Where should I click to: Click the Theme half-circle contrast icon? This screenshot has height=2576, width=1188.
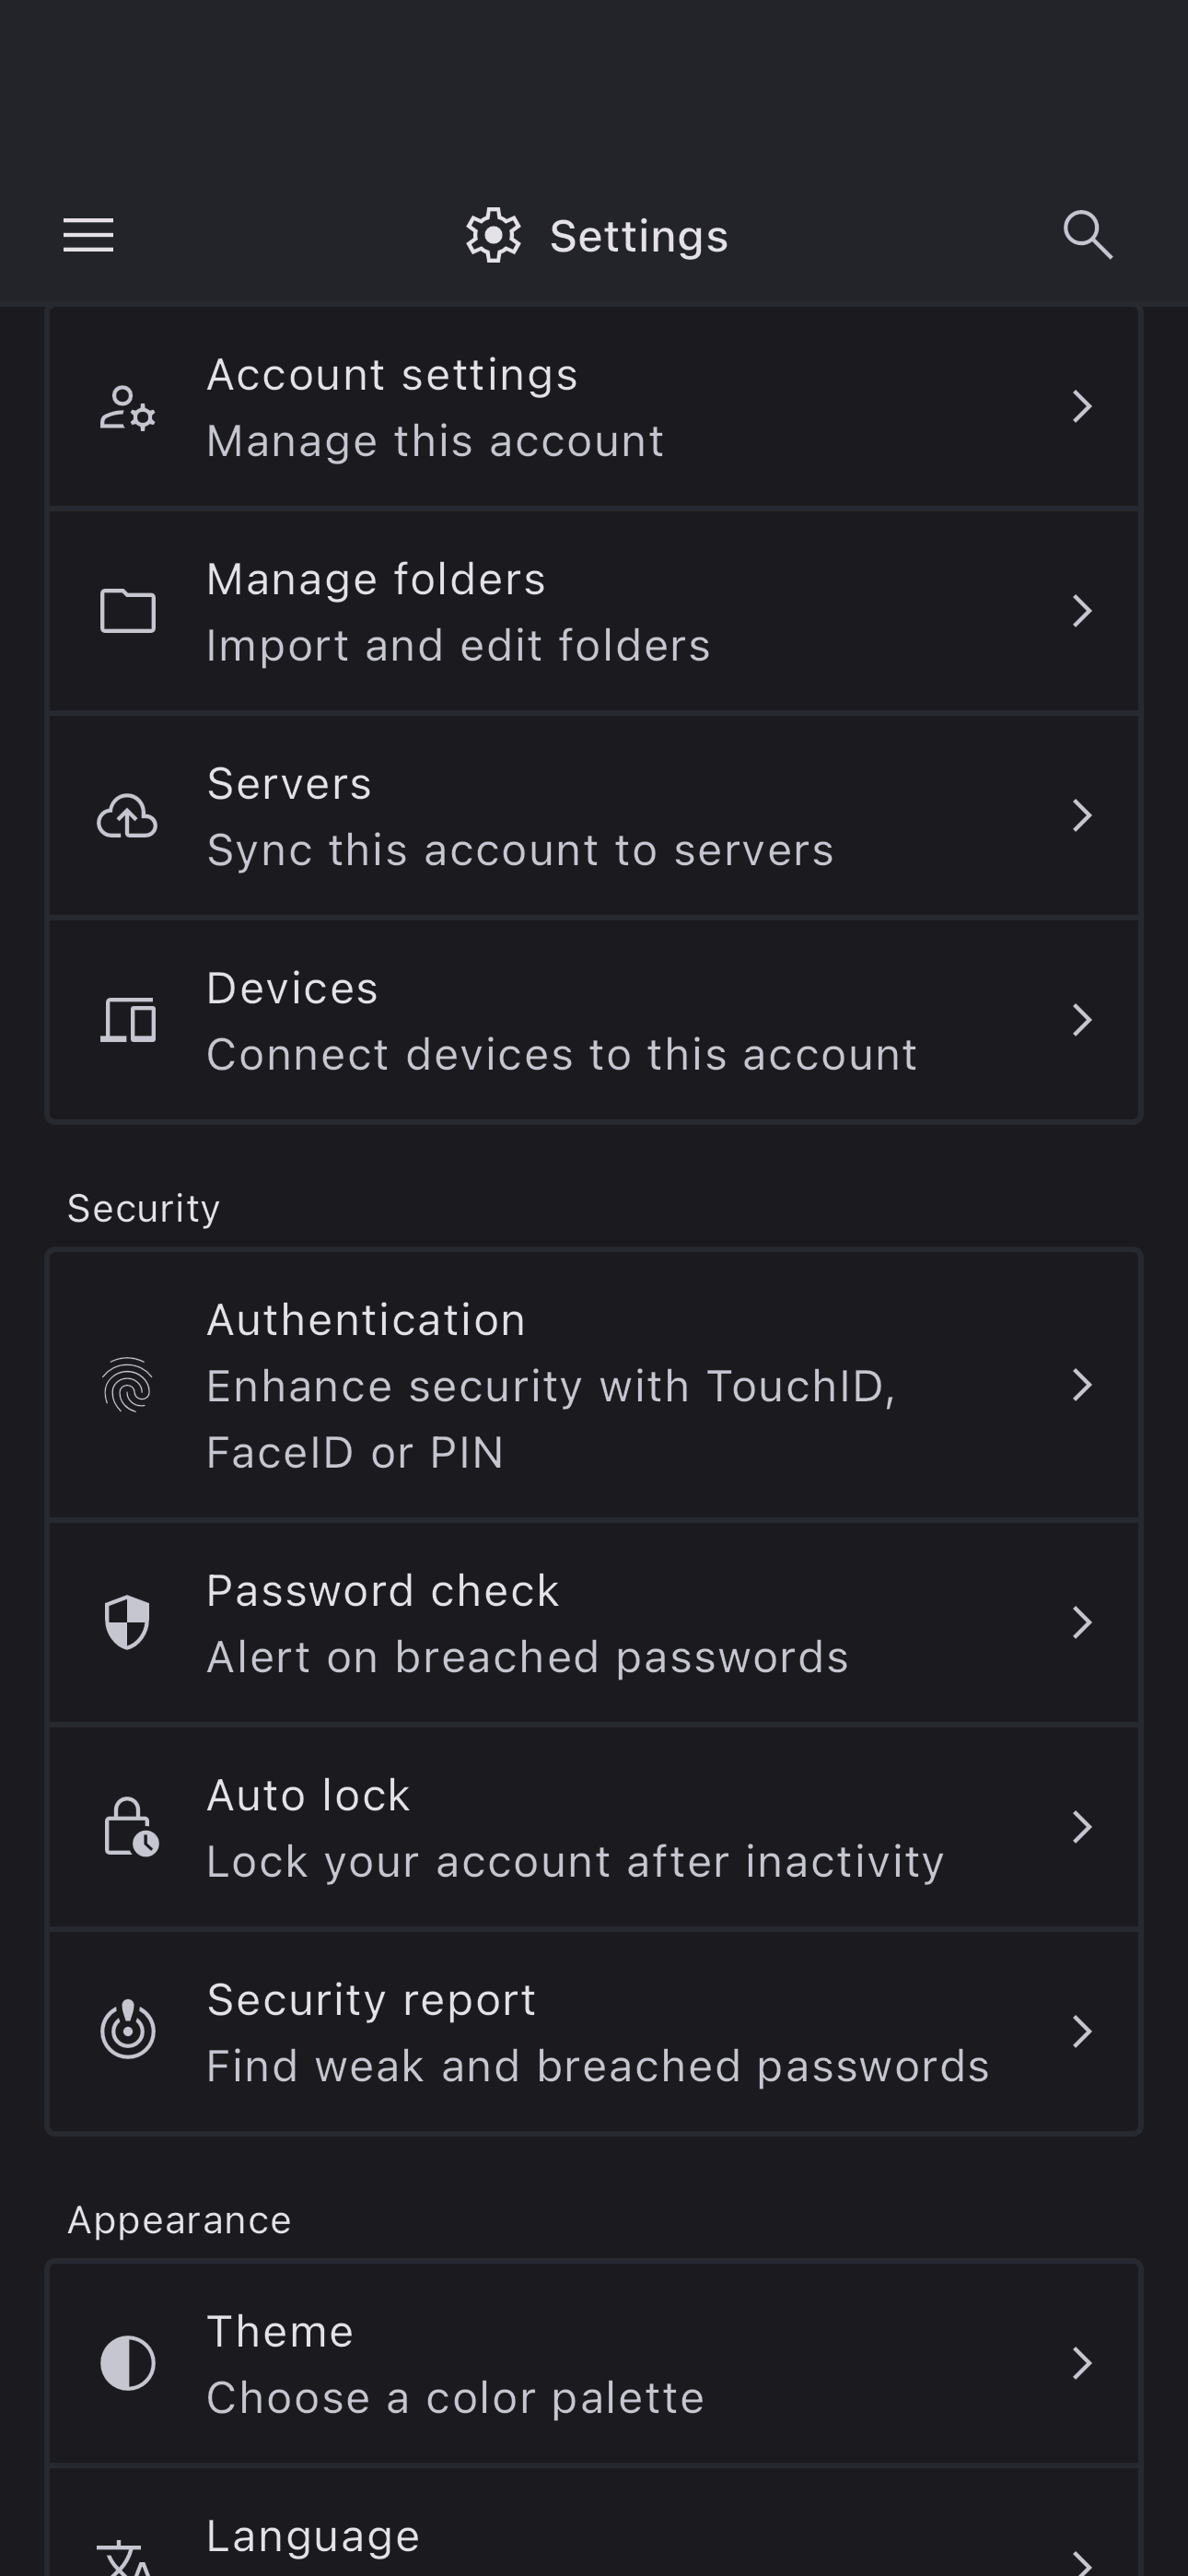128,2363
